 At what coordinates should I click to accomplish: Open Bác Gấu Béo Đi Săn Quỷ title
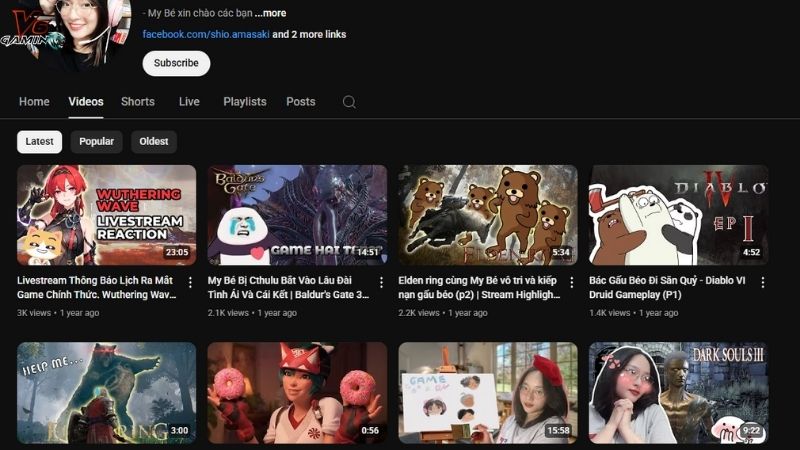[x=667, y=287]
